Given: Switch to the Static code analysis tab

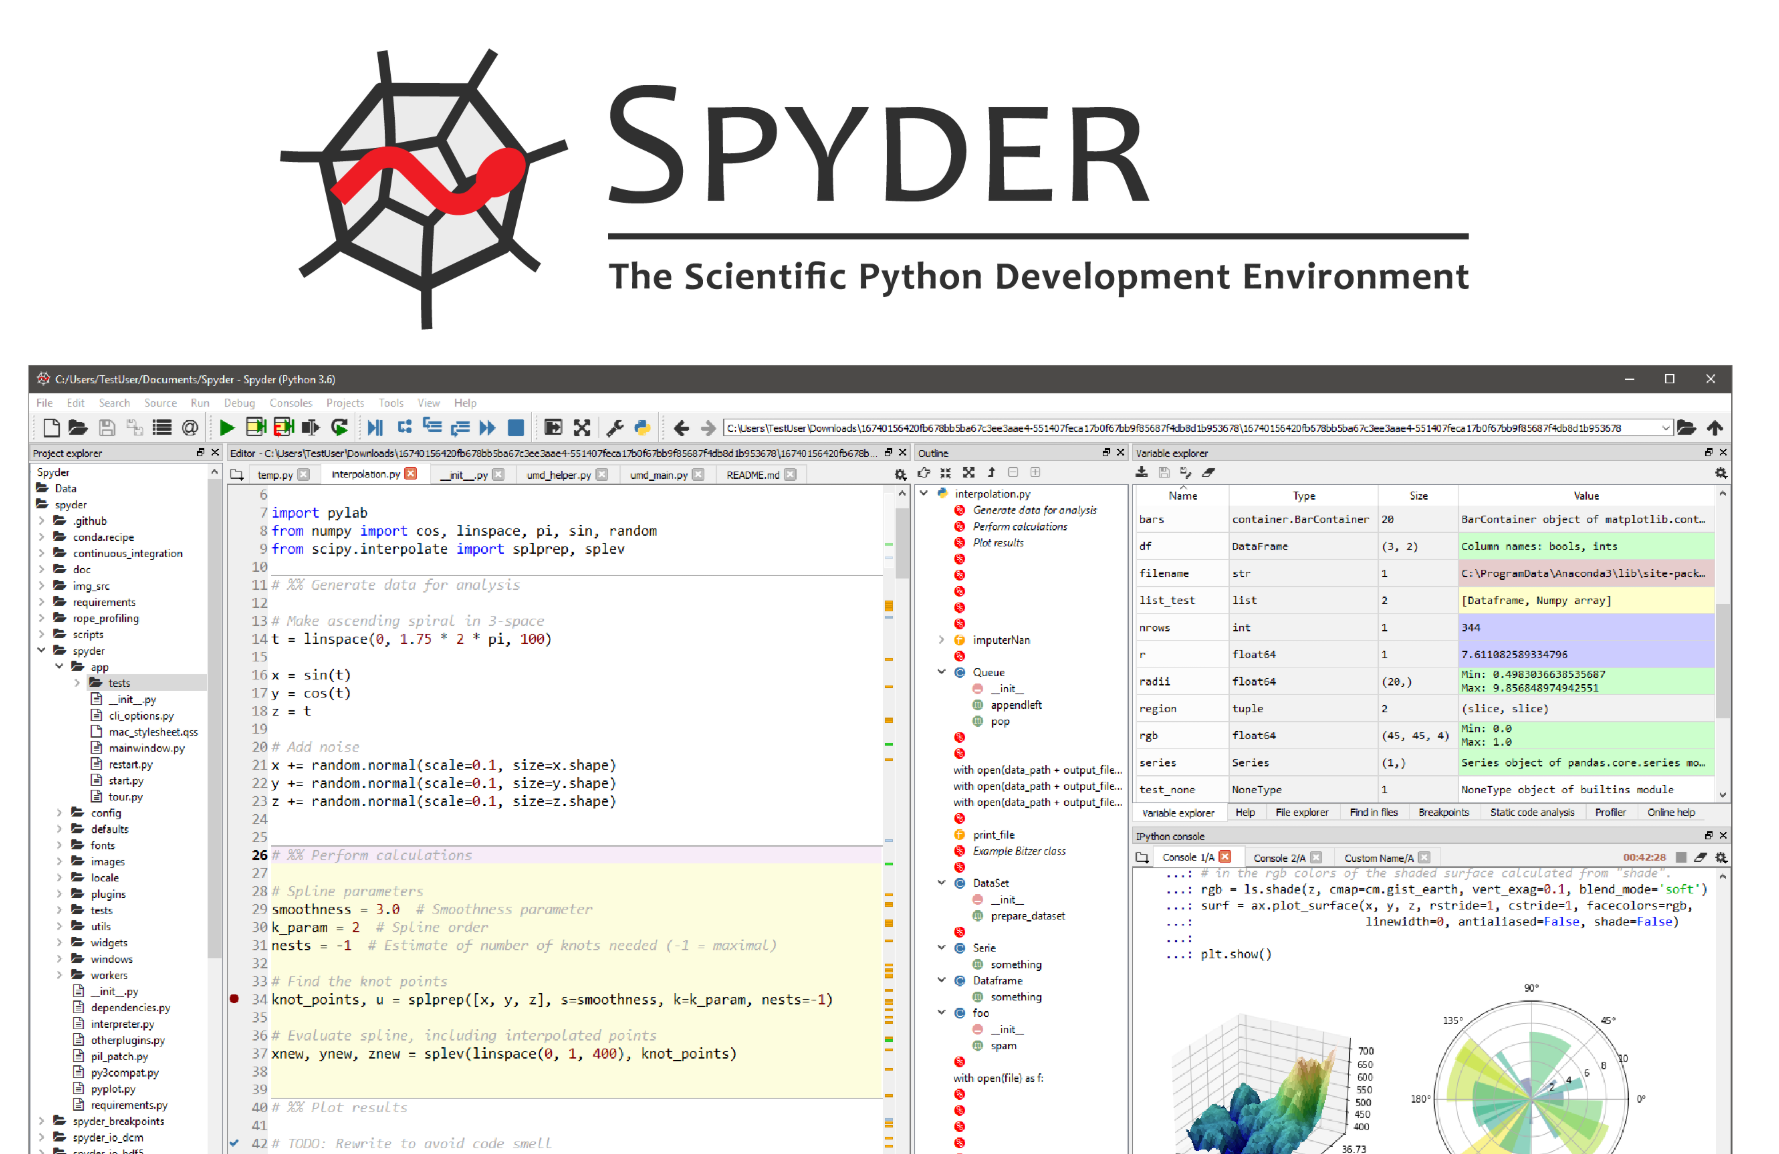Looking at the screenshot, I should (x=1532, y=812).
